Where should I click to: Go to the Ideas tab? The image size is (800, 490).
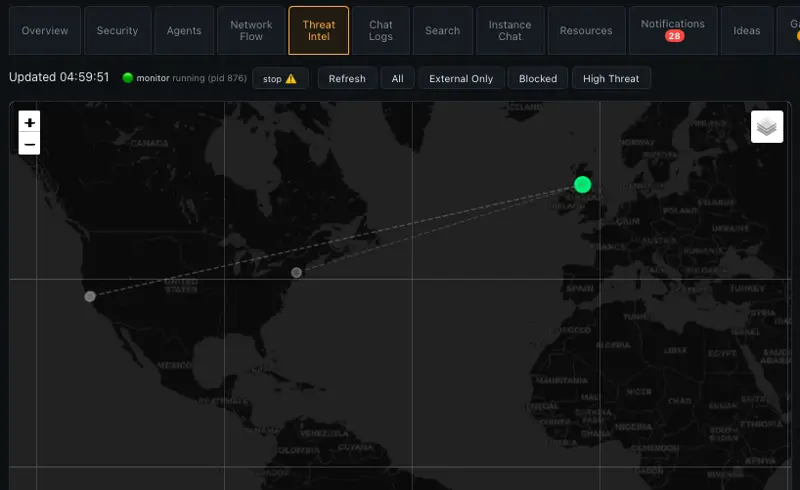pyautogui.click(x=746, y=31)
